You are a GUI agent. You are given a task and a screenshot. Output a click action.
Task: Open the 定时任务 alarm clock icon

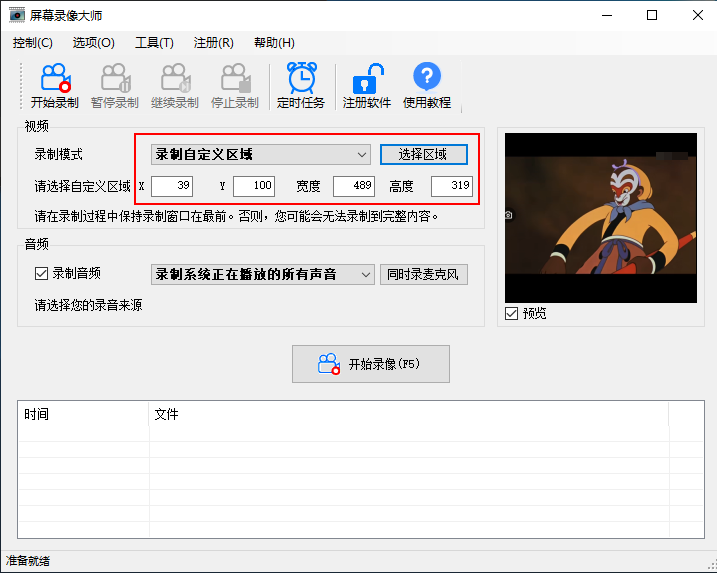click(x=301, y=79)
